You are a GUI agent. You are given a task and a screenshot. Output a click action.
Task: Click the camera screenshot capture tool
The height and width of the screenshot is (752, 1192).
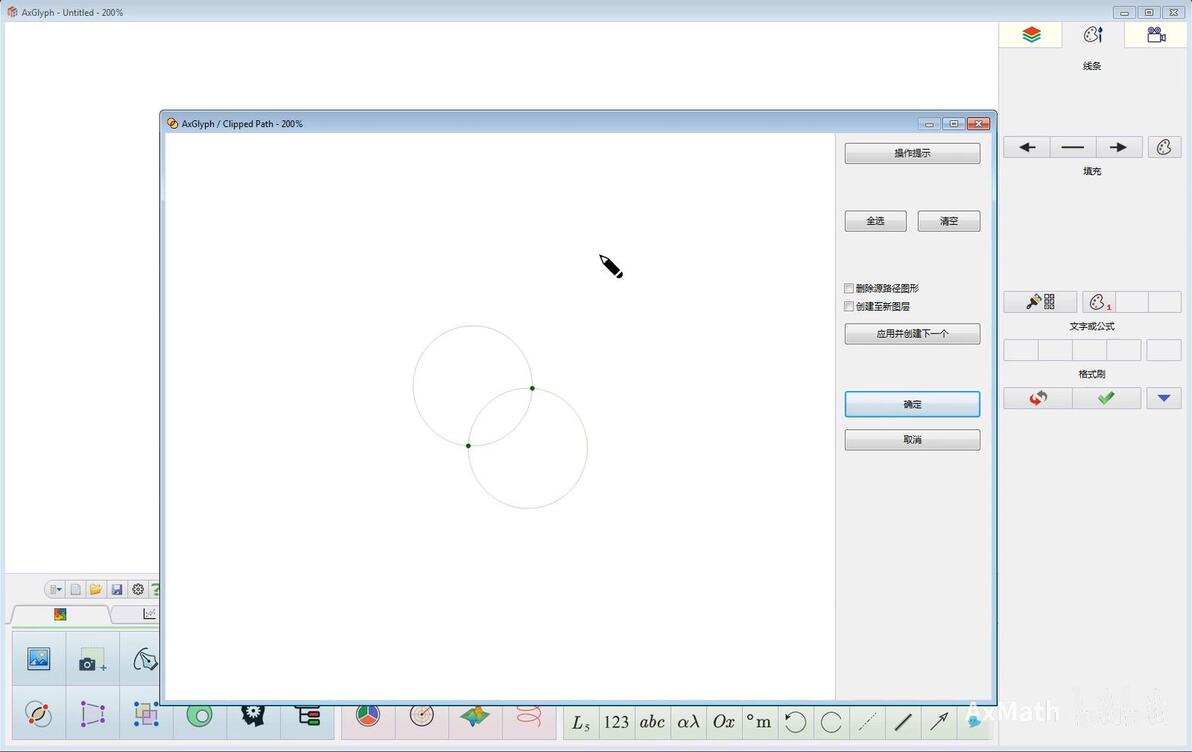pos(92,660)
